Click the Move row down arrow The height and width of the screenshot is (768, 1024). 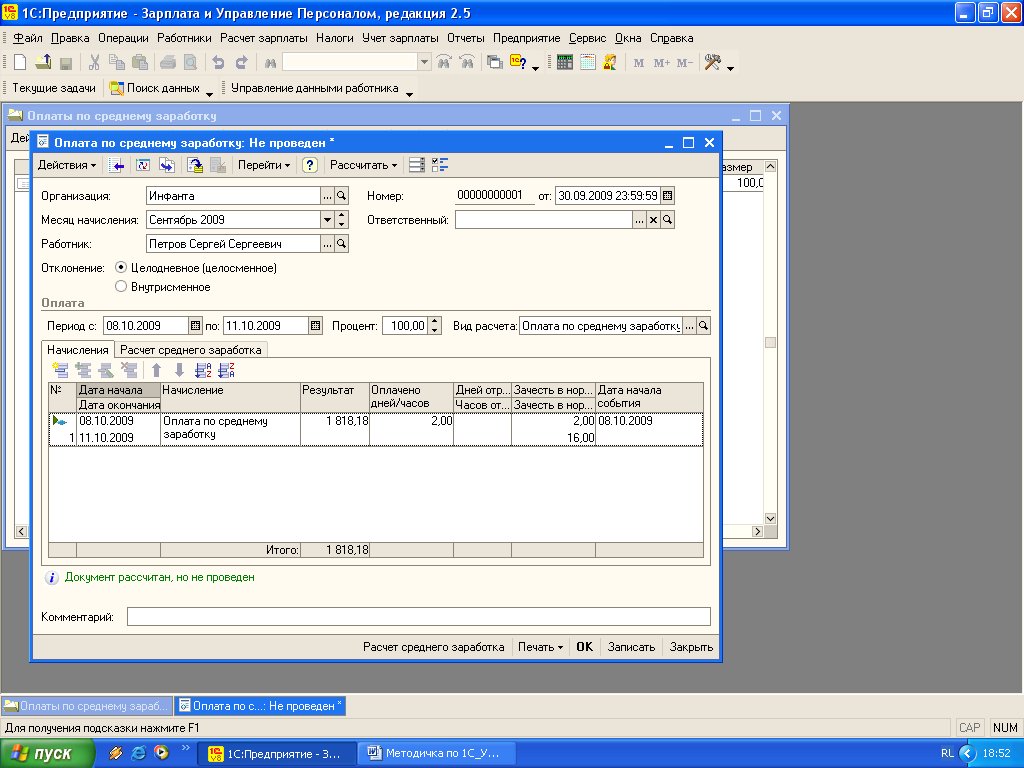[179, 370]
